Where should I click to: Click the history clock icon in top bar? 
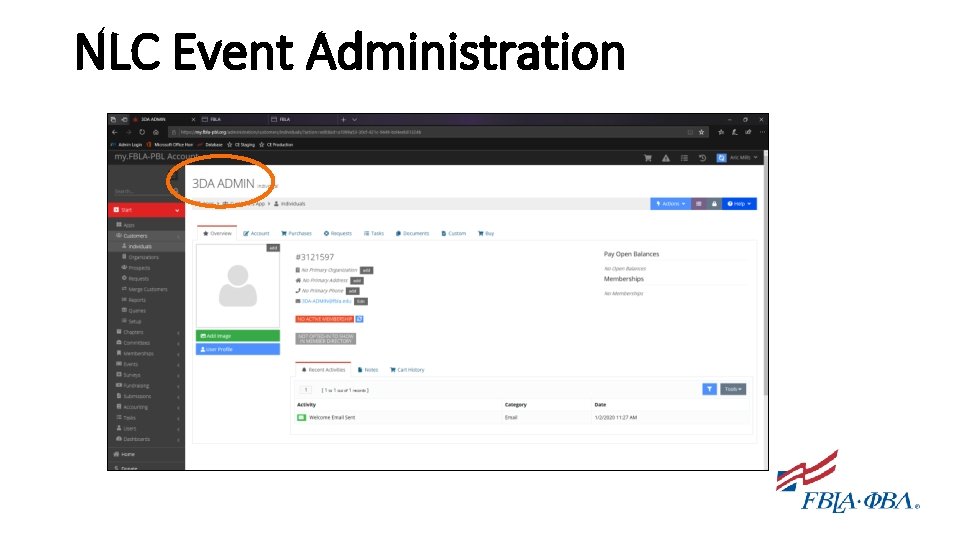click(x=702, y=158)
